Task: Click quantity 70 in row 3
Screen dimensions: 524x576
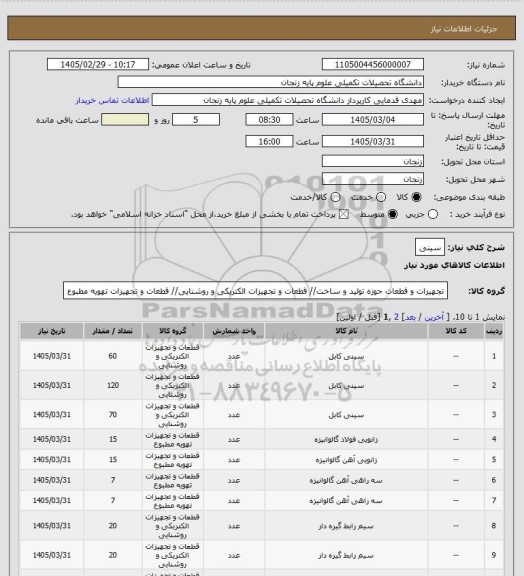Action: point(112,415)
